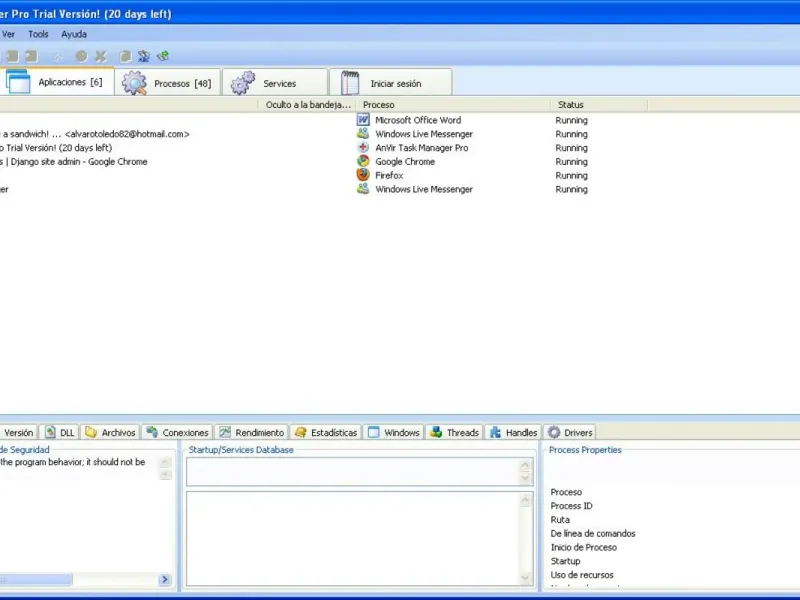Click the blue toolbar icon beside green arrow
The height and width of the screenshot is (600, 800).
(x=144, y=56)
